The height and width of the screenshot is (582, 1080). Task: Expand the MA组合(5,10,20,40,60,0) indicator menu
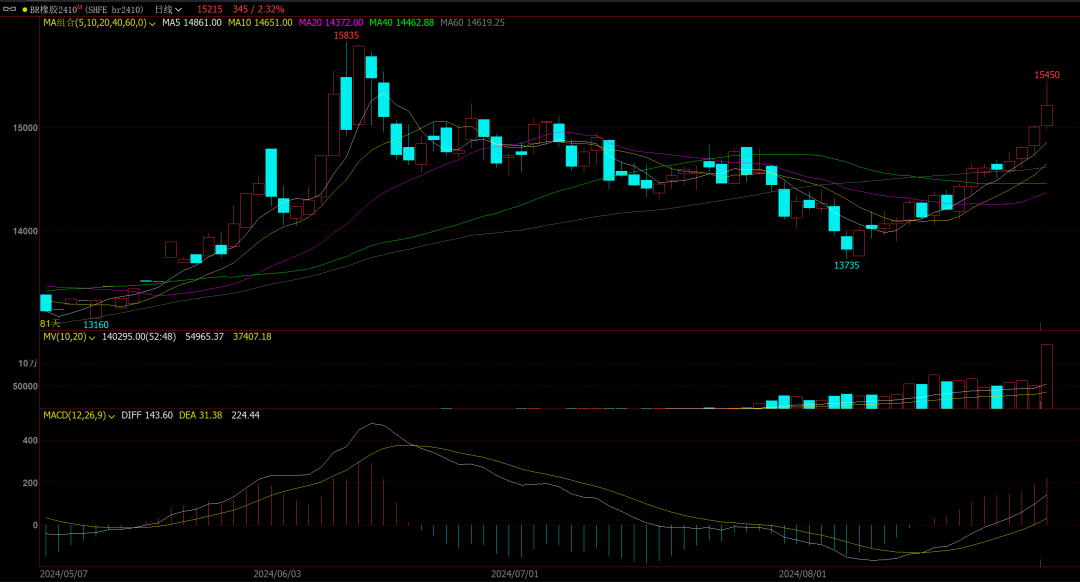pyautogui.click(x=100, y=23)
